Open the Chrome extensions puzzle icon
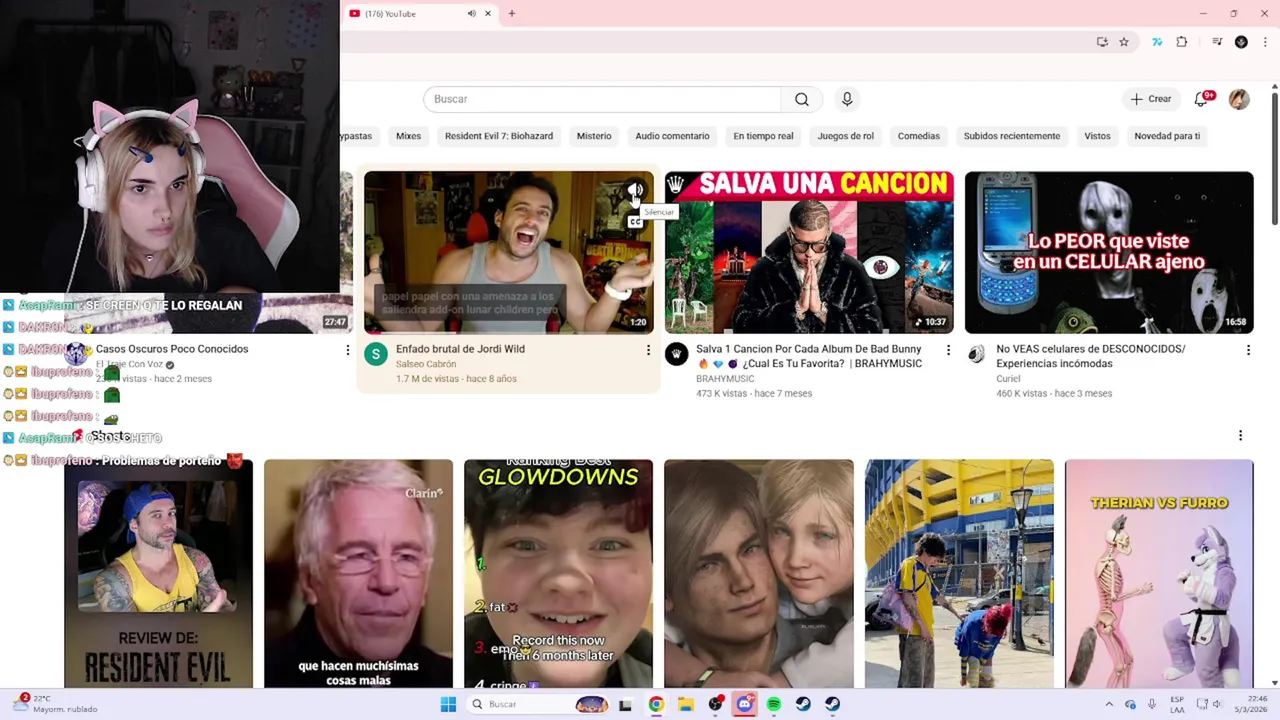Screen dimensions: 1280x720 click(1182, 42)
